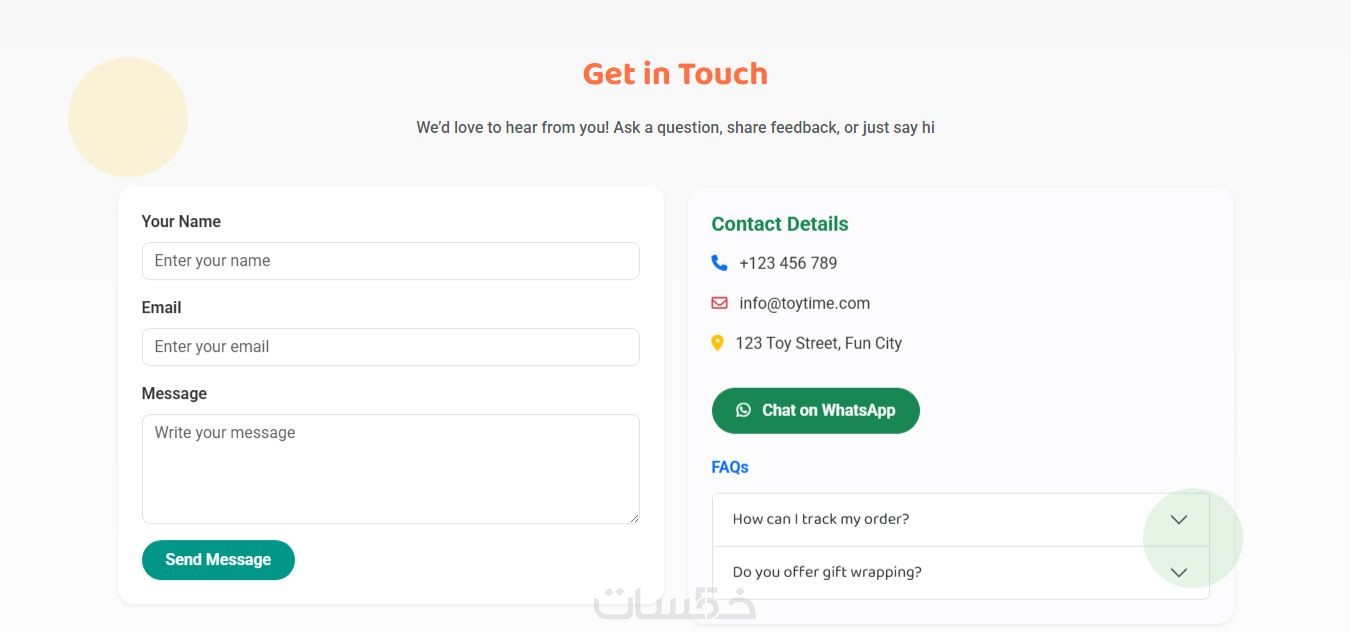Click the WhatsApp logo icon
The image size is (1351, 633).
[743, 410]
